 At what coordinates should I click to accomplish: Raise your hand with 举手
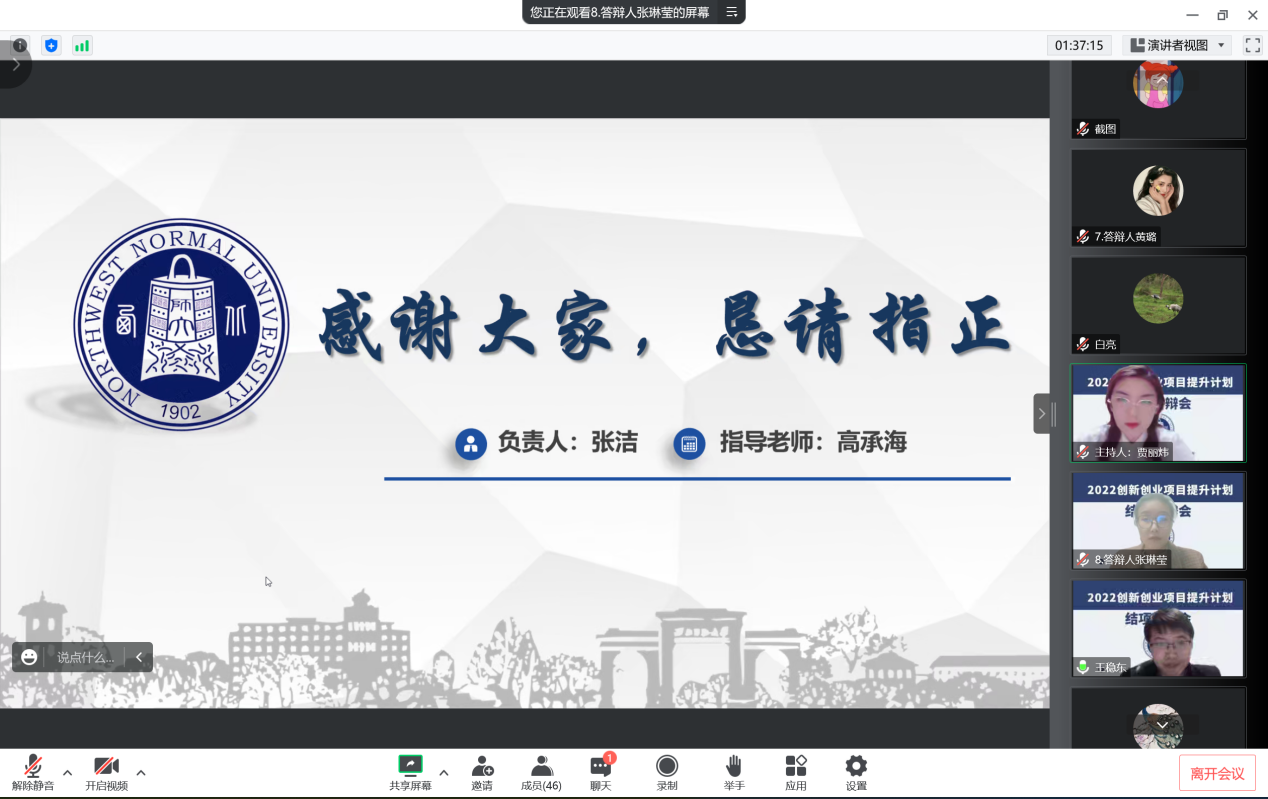[x=734, y=773]
